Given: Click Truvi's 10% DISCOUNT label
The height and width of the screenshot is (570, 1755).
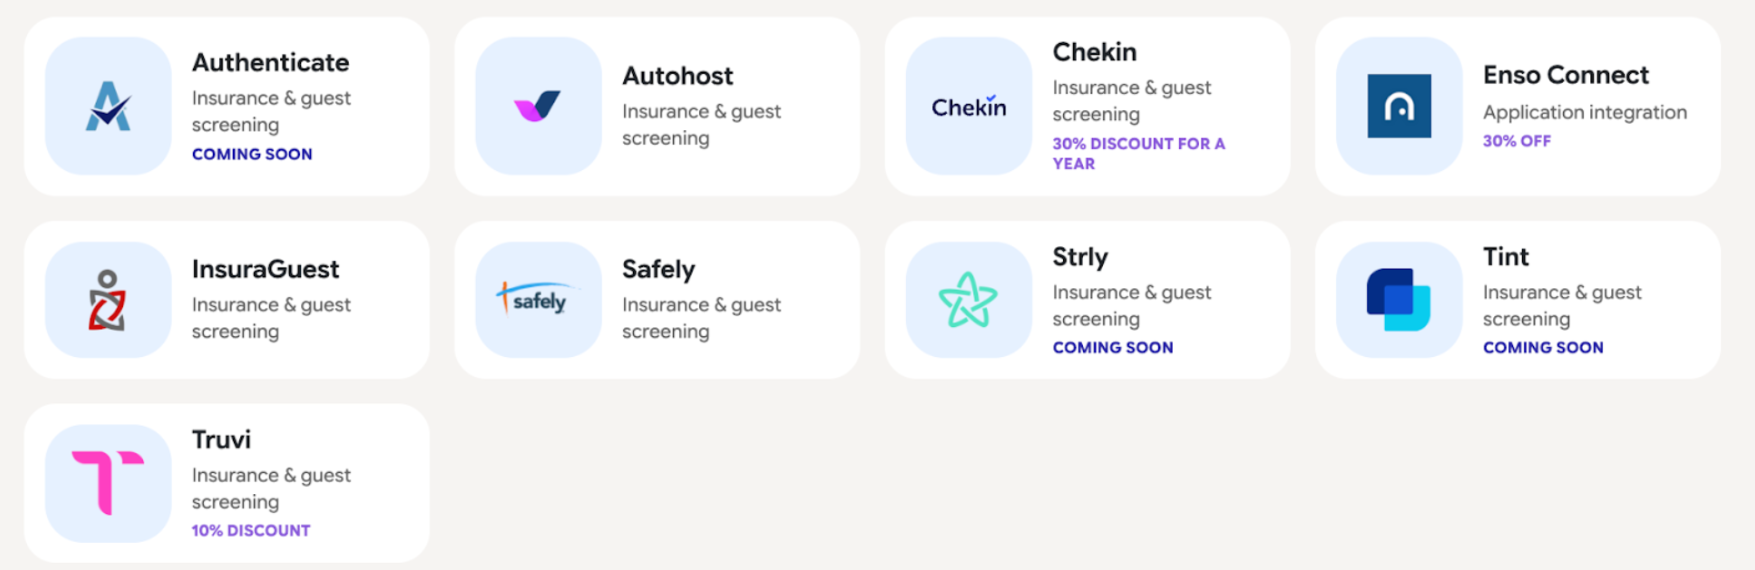Looking at the screenshot, I should pos(251,530).
